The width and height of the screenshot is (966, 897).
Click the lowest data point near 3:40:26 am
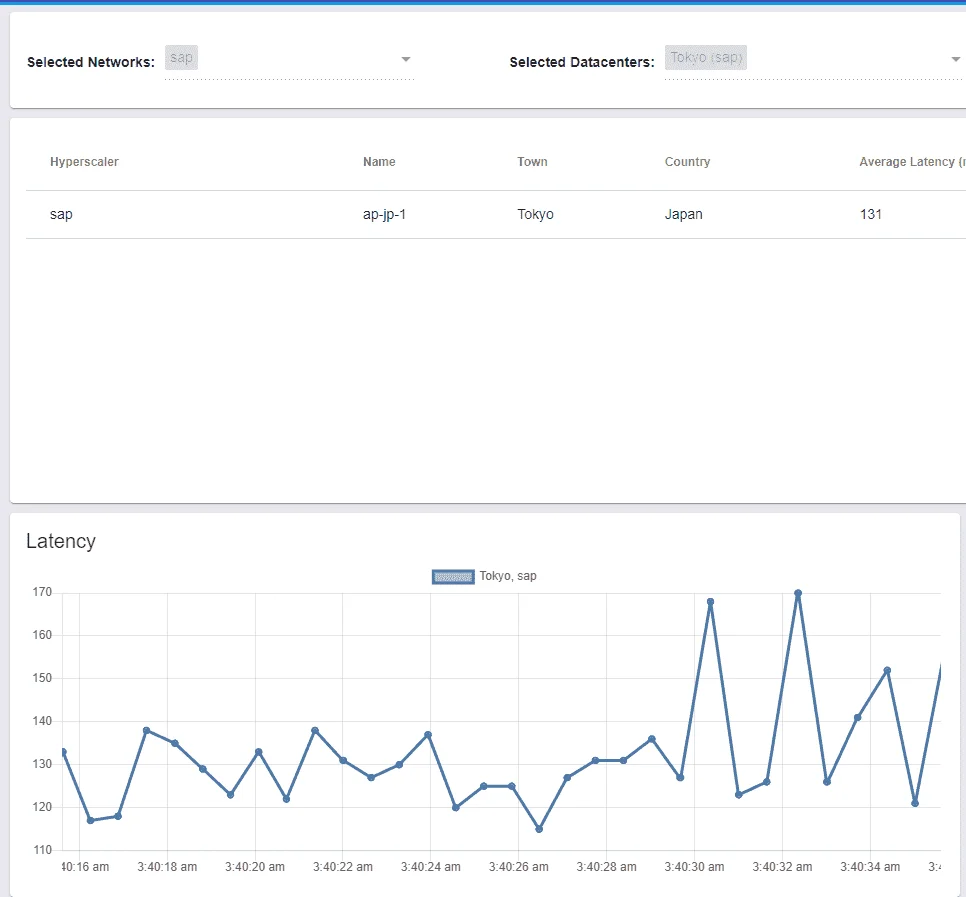pyautogui.click(x=539, y=829)
